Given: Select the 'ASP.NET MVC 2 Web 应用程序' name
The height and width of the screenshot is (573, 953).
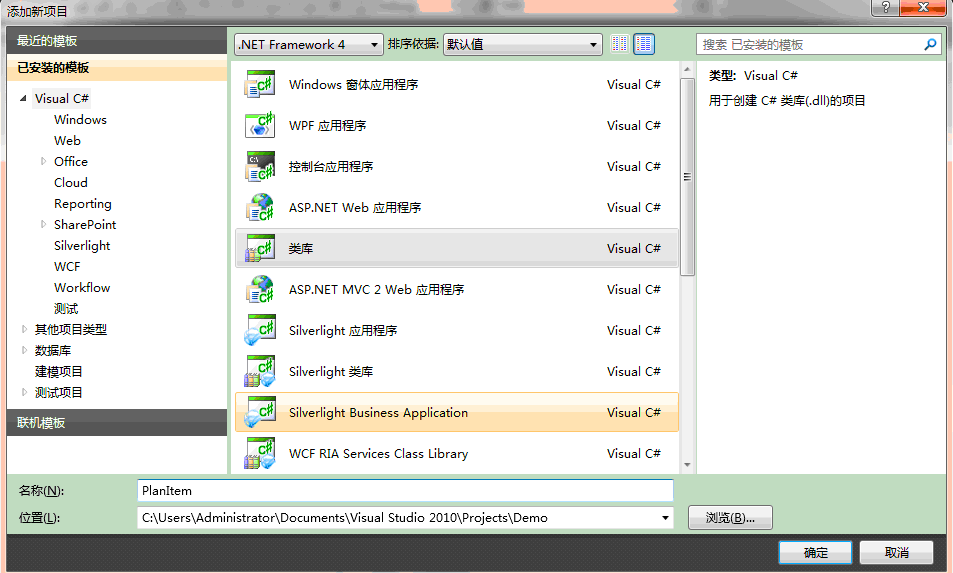Looking at the screenshot, I should 376,290.
